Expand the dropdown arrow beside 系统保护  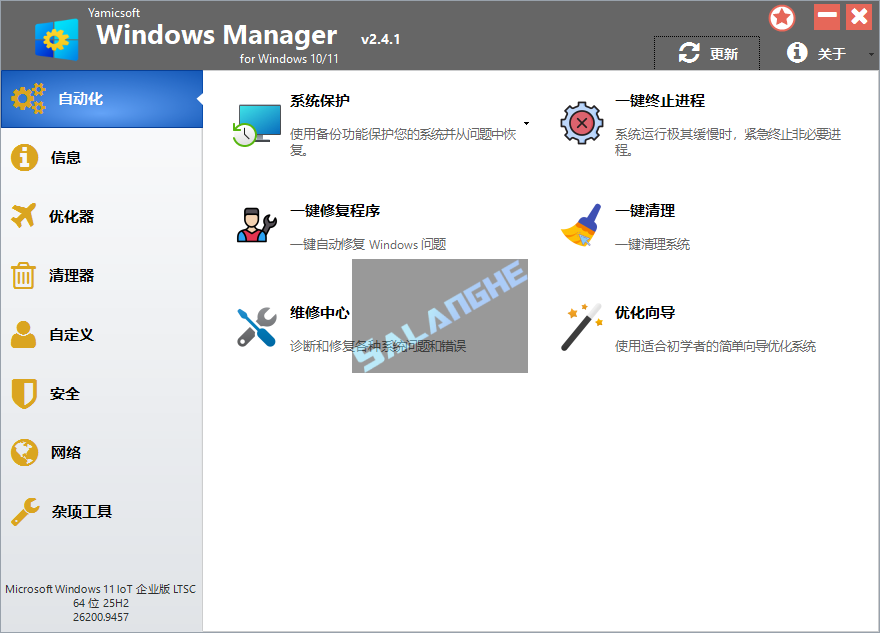coord(526,123)
